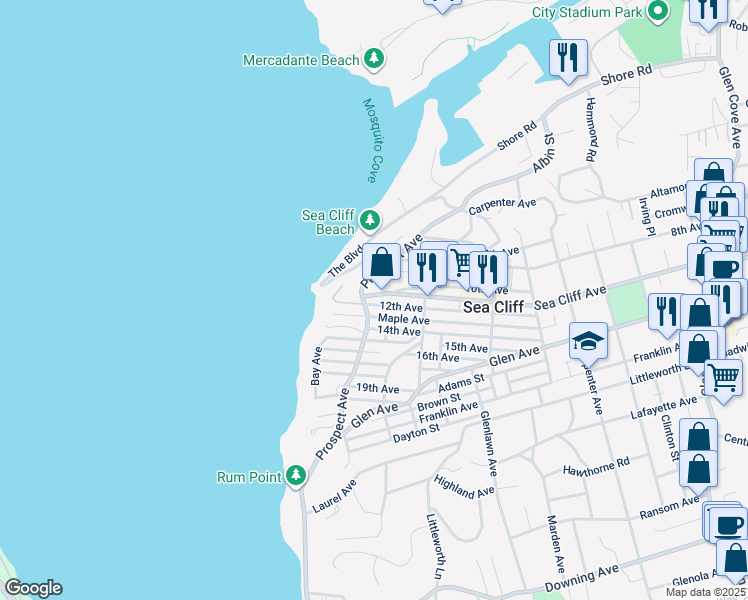Select the The Blvd street label
This screenshot has width=748, height=600.
[x=345, y=260]
